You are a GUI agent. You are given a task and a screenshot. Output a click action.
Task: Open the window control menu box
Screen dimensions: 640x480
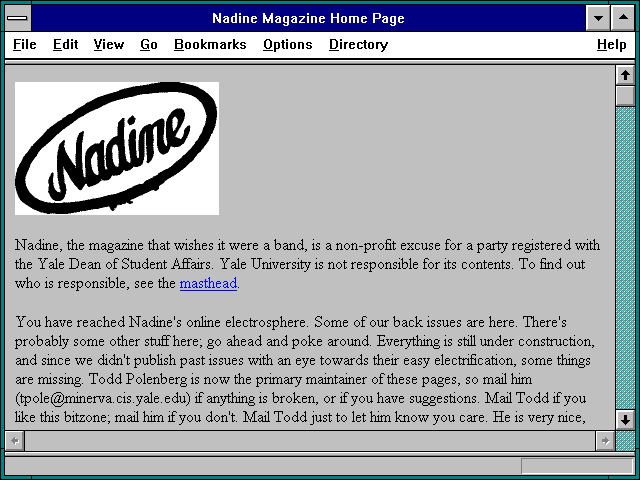(18, 18)
